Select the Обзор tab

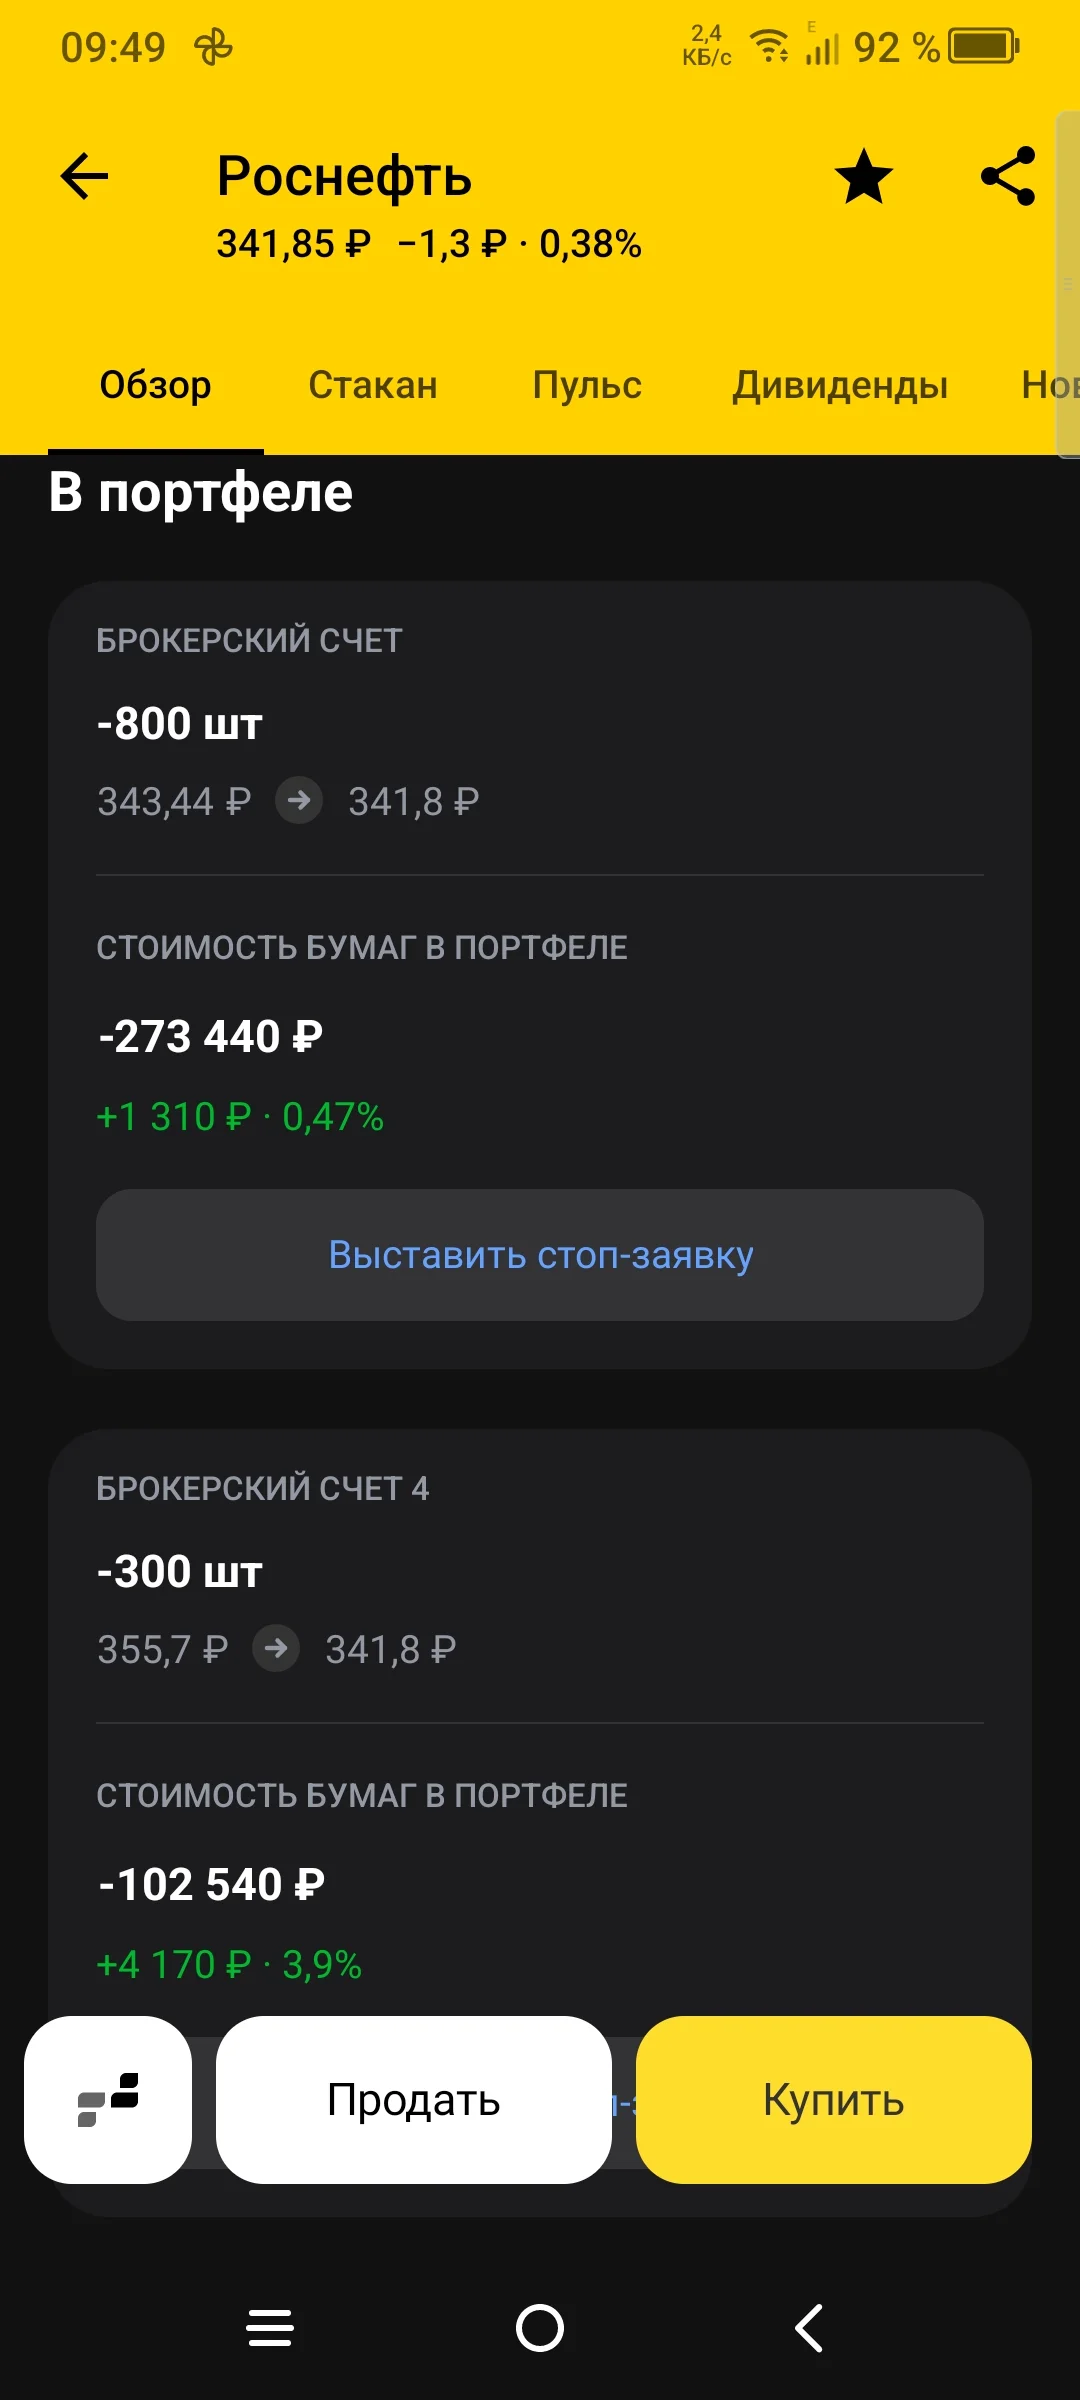[x=155, y=385]
